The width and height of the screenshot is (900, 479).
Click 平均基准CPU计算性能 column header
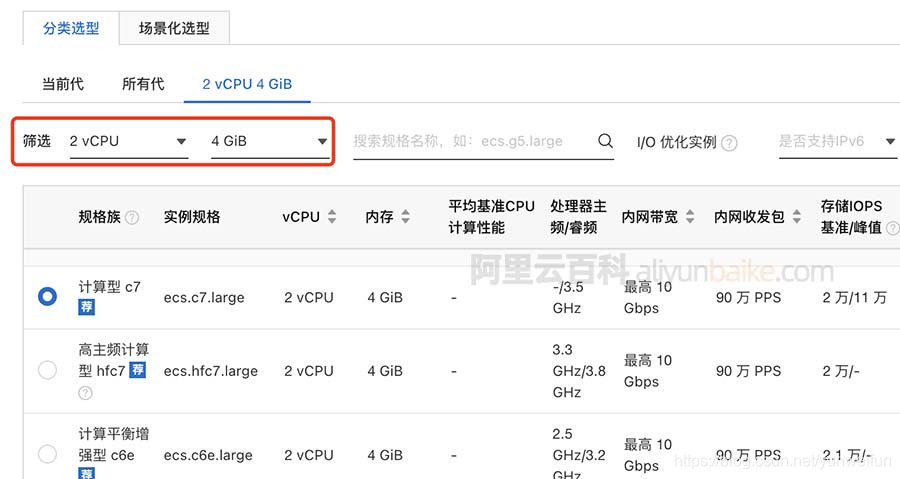(x=491, y=217)
